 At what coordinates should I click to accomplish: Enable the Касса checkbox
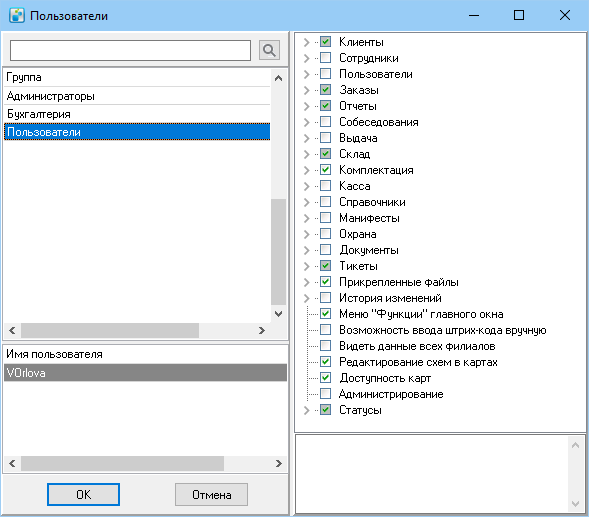pyautogui.click(x=326, y=186)
